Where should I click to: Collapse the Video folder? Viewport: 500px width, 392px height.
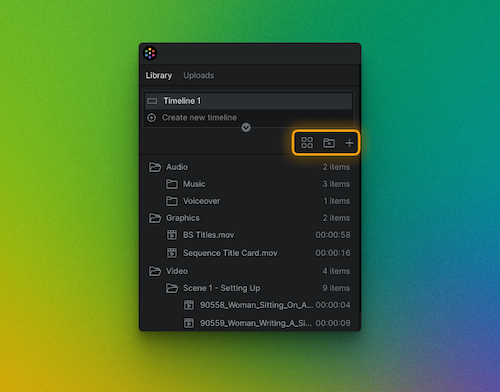155,271
